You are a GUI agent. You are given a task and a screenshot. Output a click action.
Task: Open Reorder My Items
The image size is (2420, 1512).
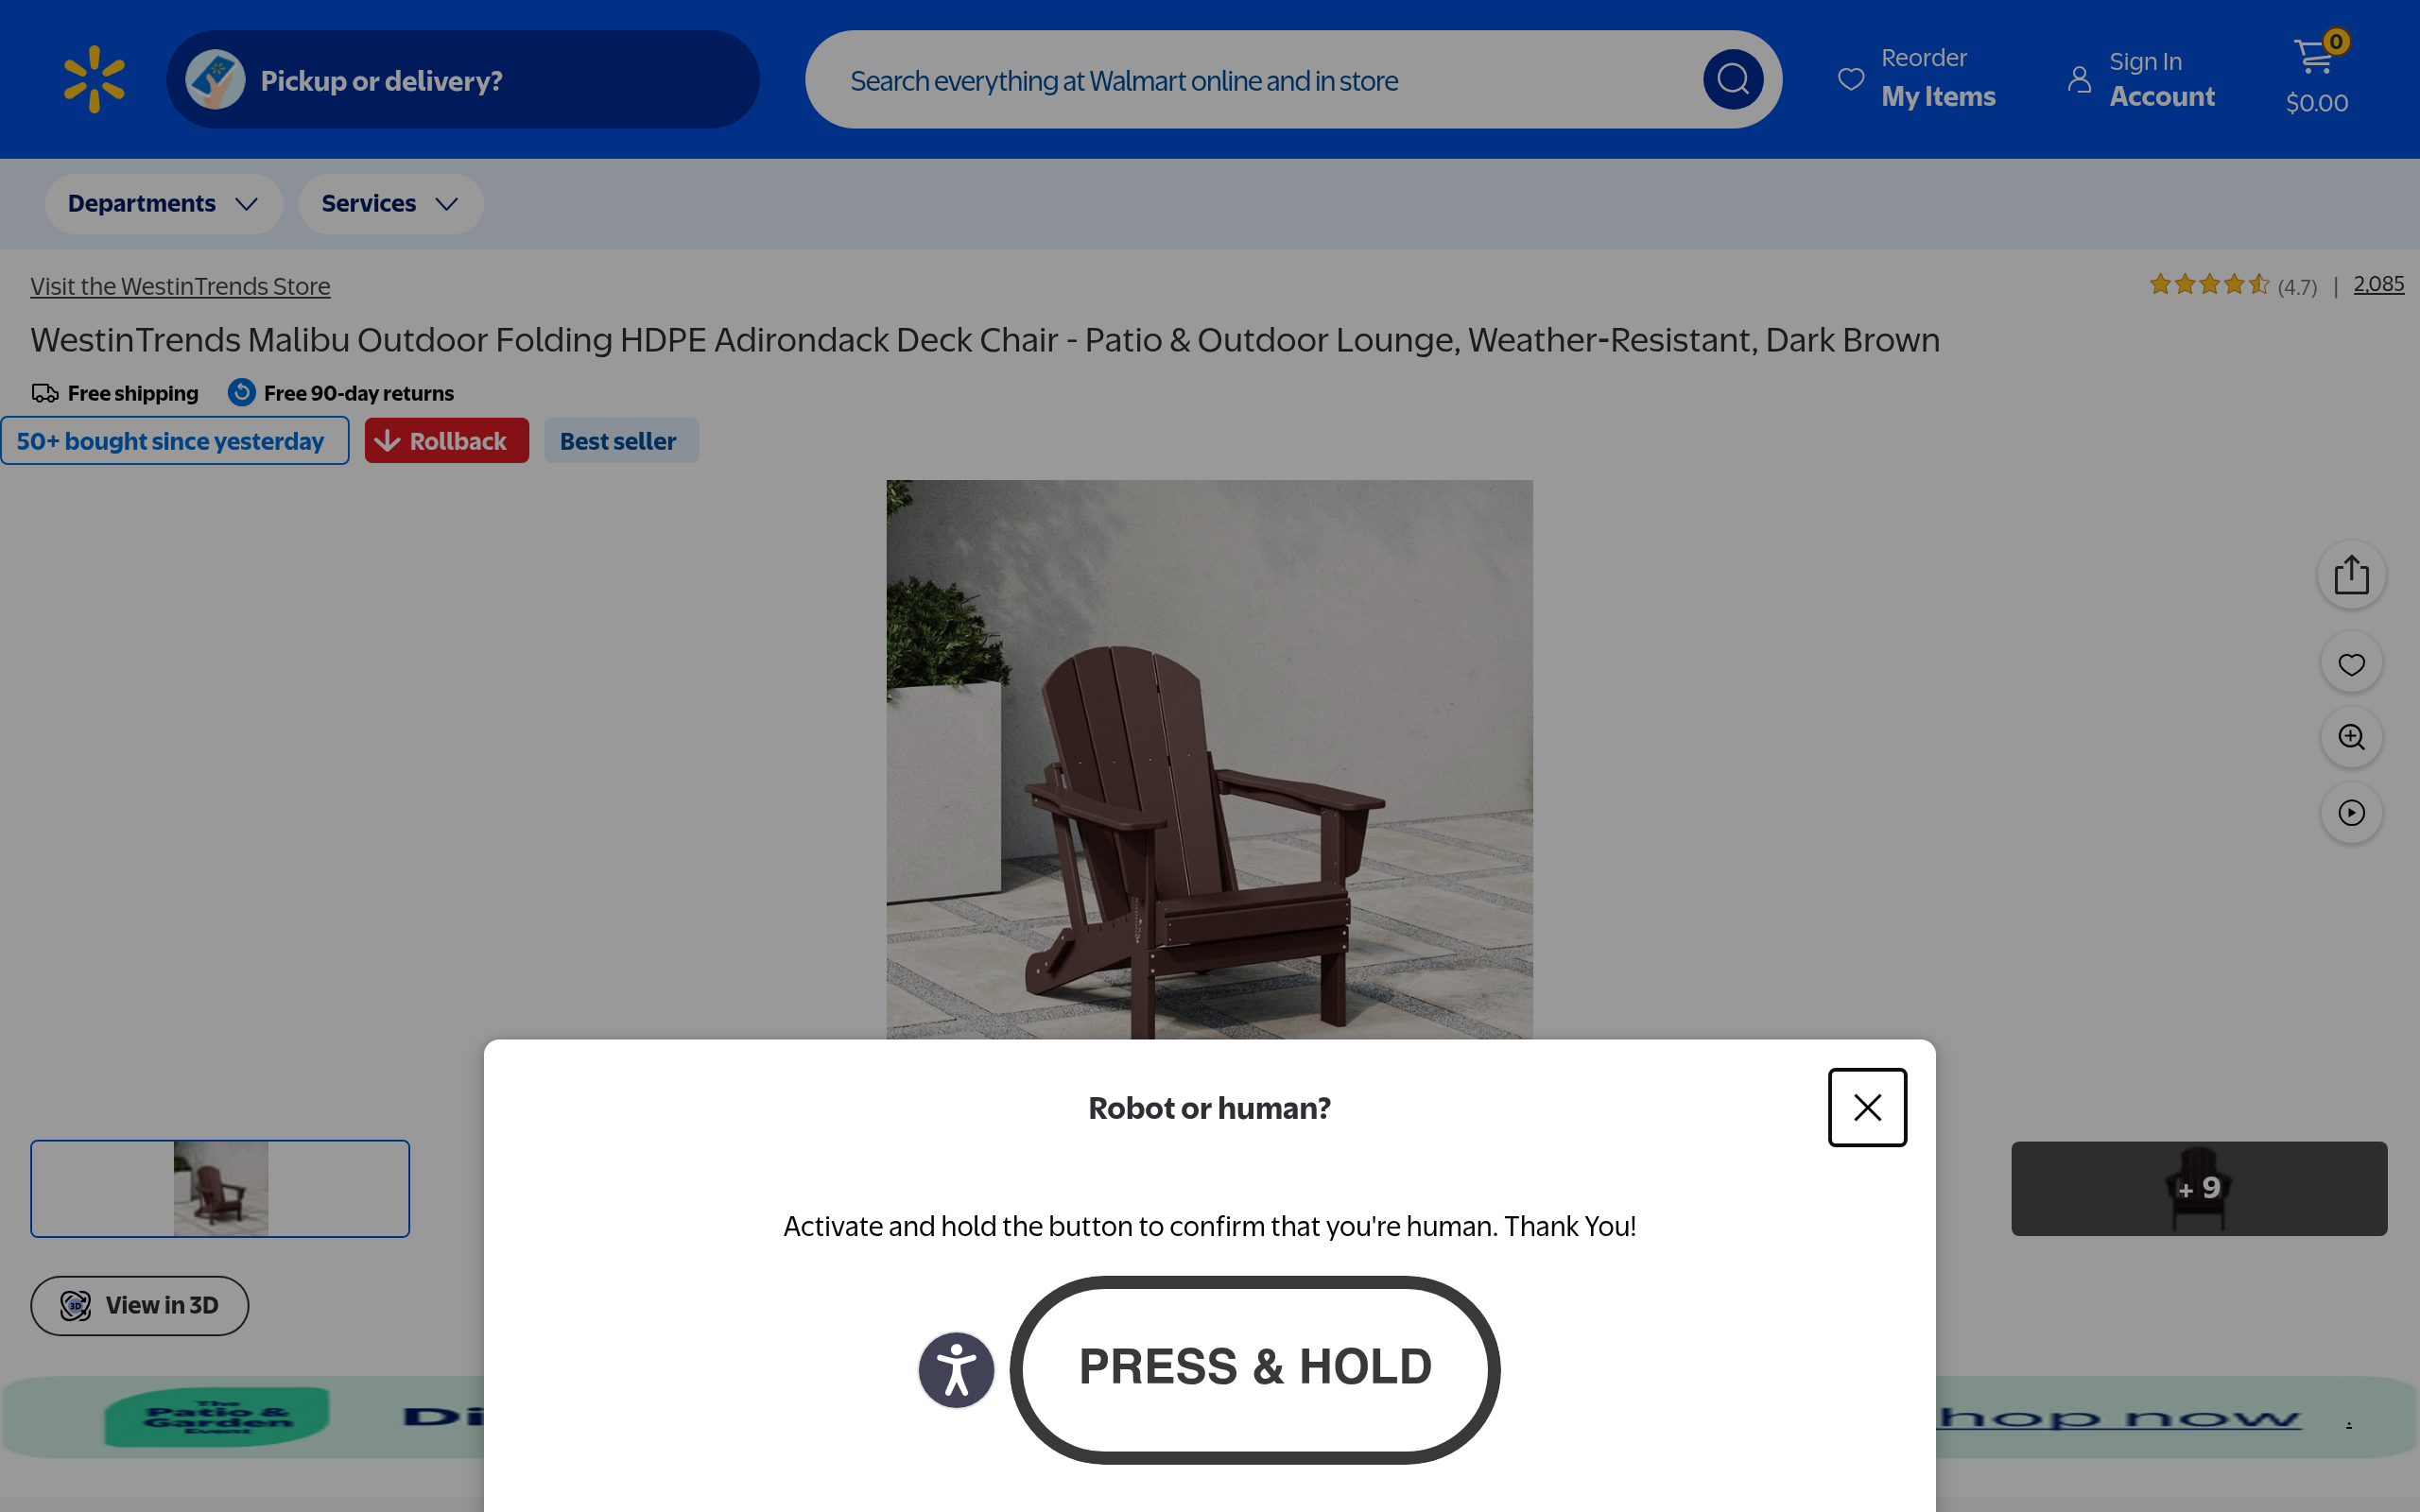[x=1917, y=78]
